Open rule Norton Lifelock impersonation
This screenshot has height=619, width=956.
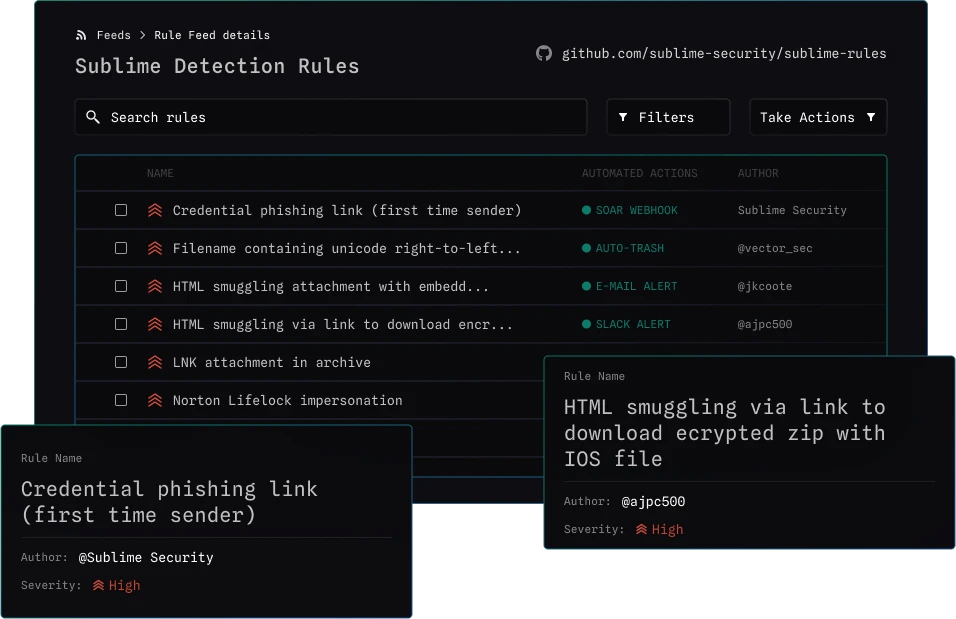click(287, 400)
